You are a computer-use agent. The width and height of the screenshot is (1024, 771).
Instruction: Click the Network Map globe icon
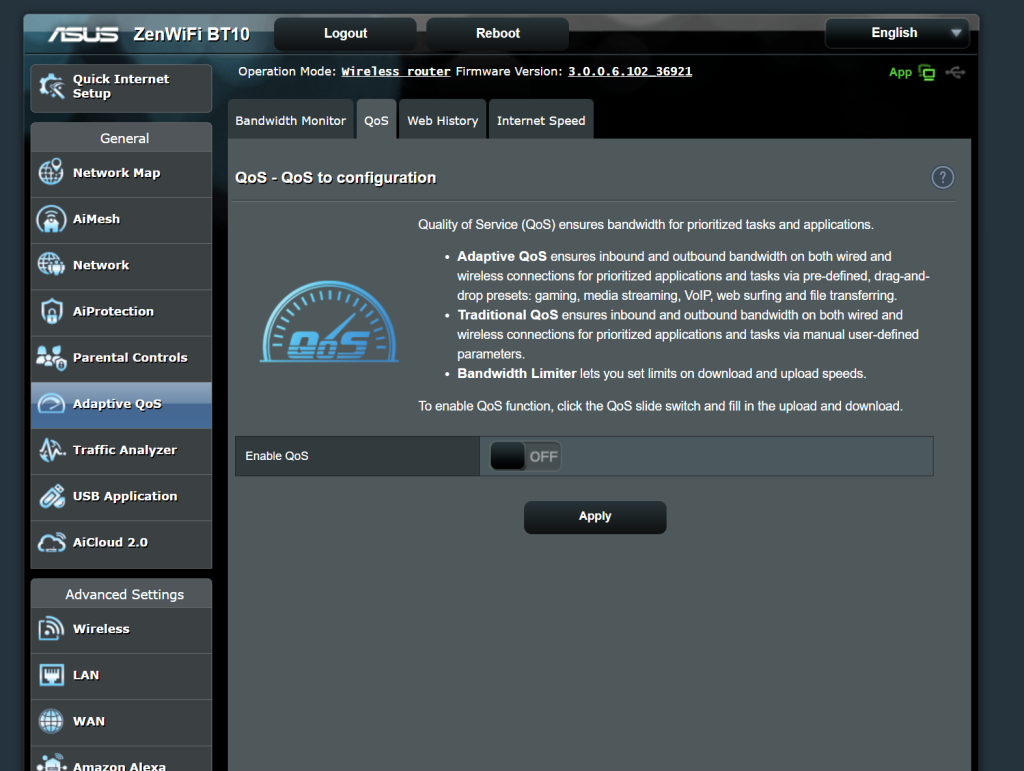pos(51,173)
